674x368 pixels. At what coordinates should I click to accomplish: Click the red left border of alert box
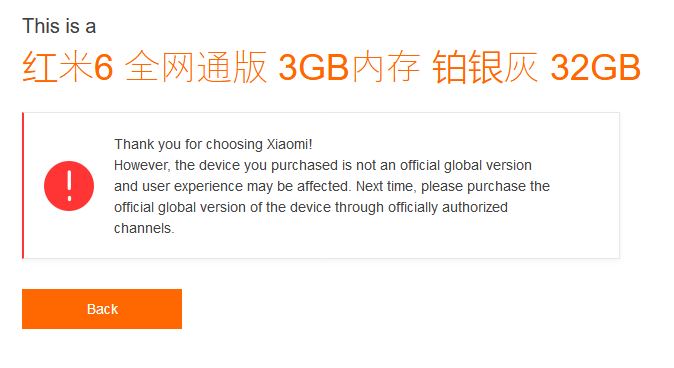point(23,185)
